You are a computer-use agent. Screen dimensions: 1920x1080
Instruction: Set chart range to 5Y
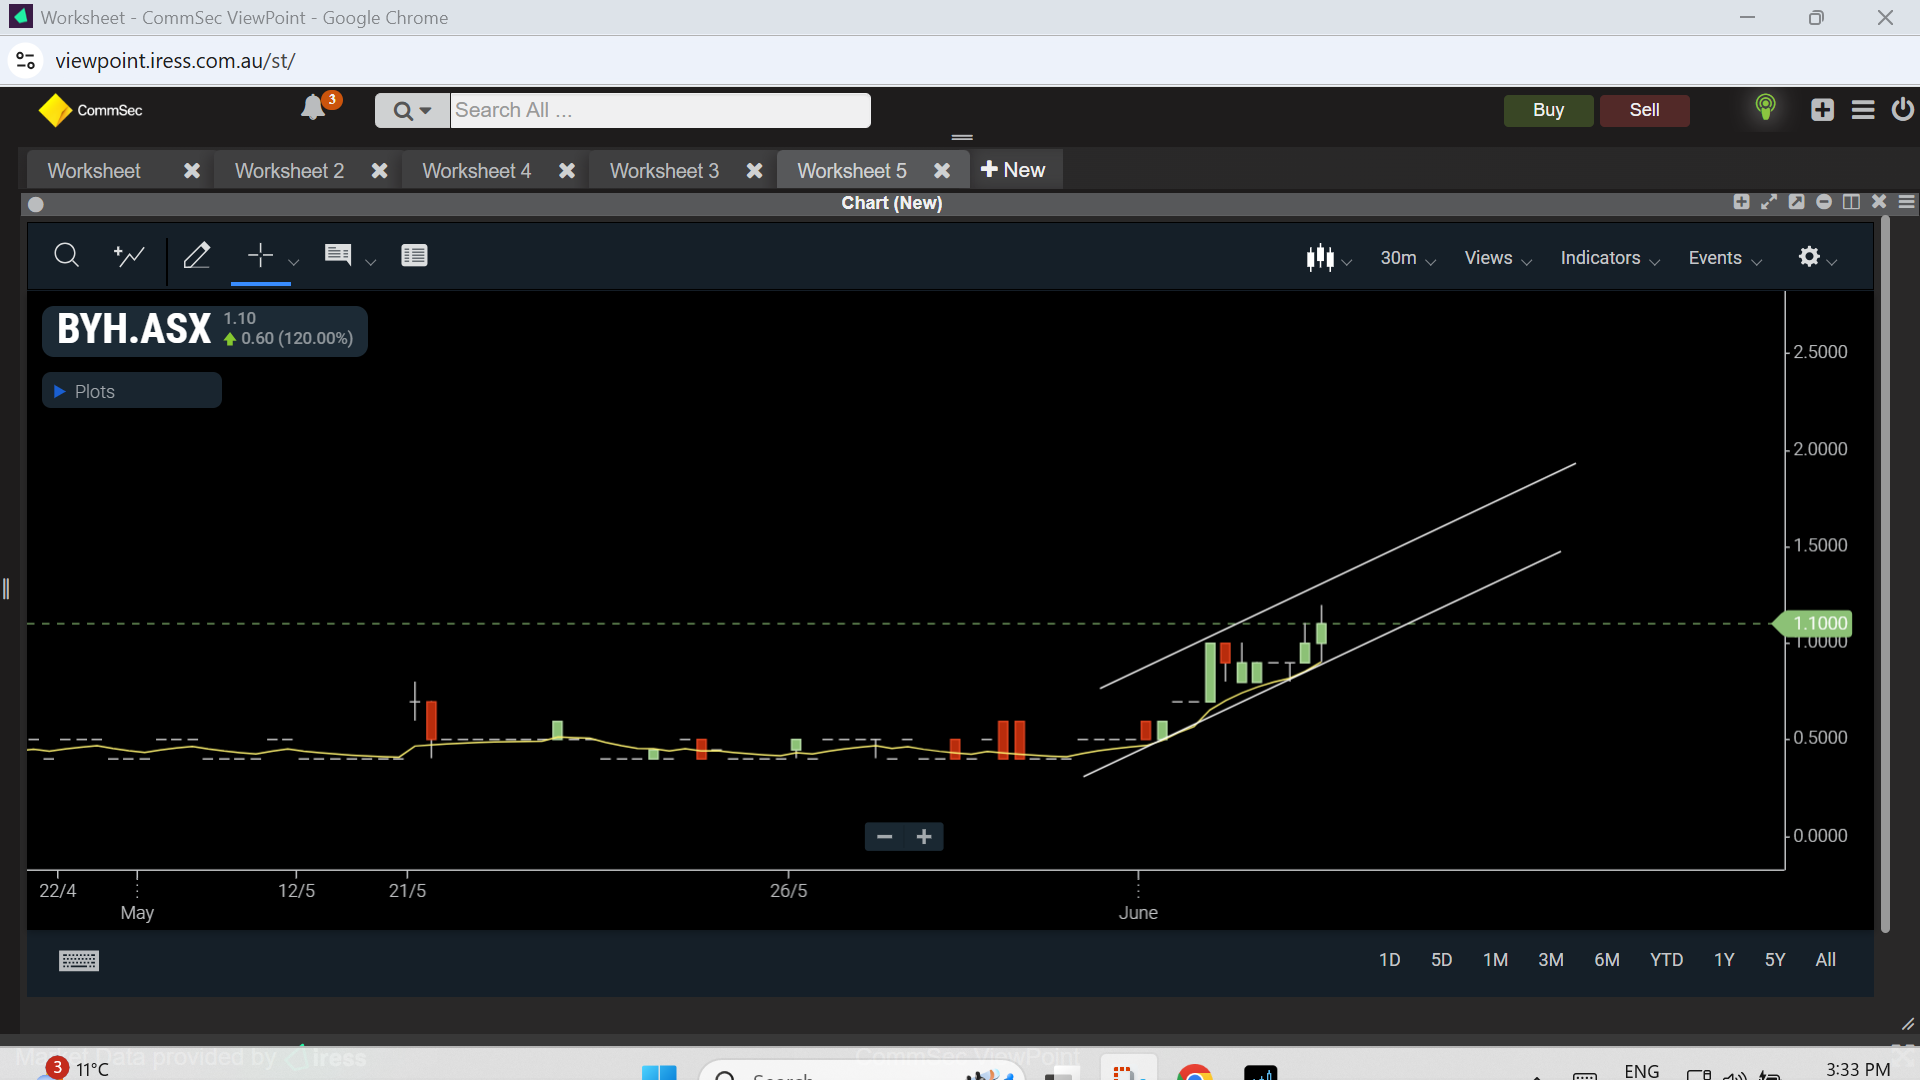click(1775, 960)
